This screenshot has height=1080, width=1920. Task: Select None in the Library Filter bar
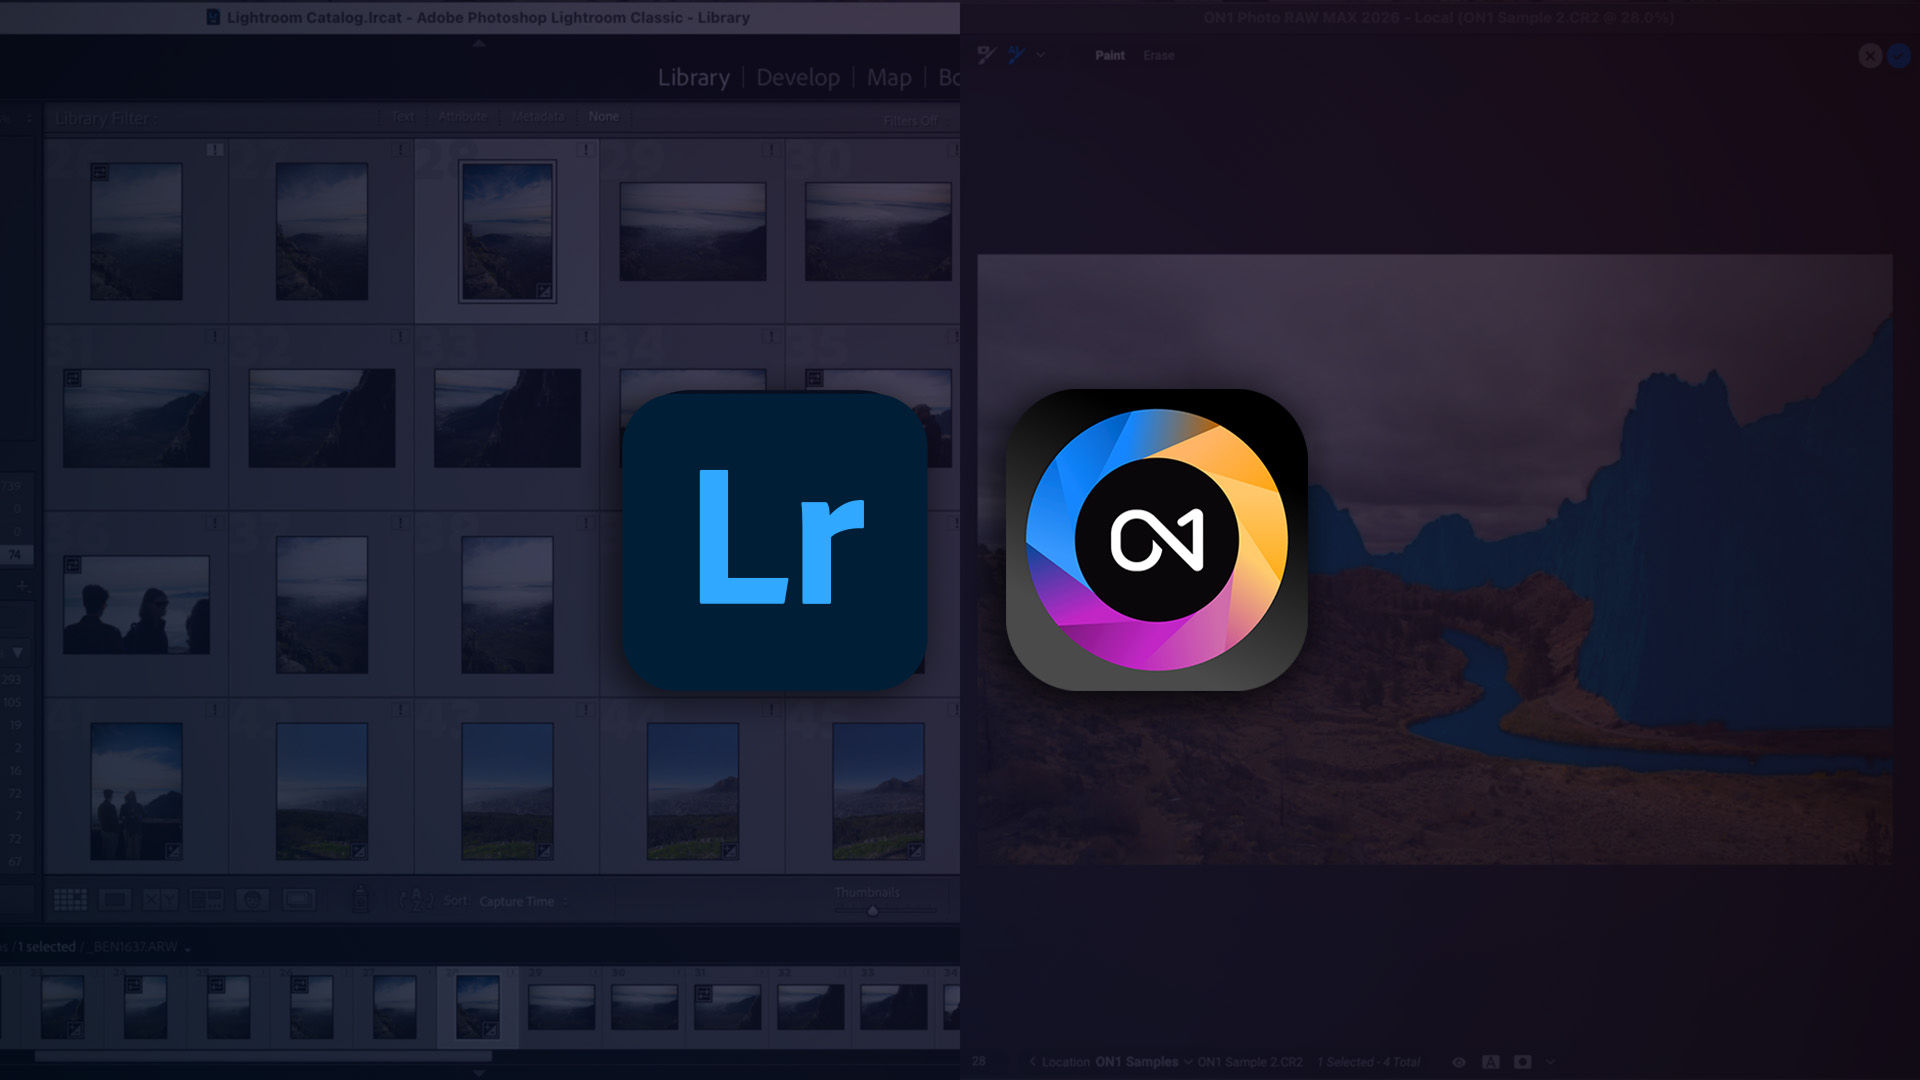[604, 116]
